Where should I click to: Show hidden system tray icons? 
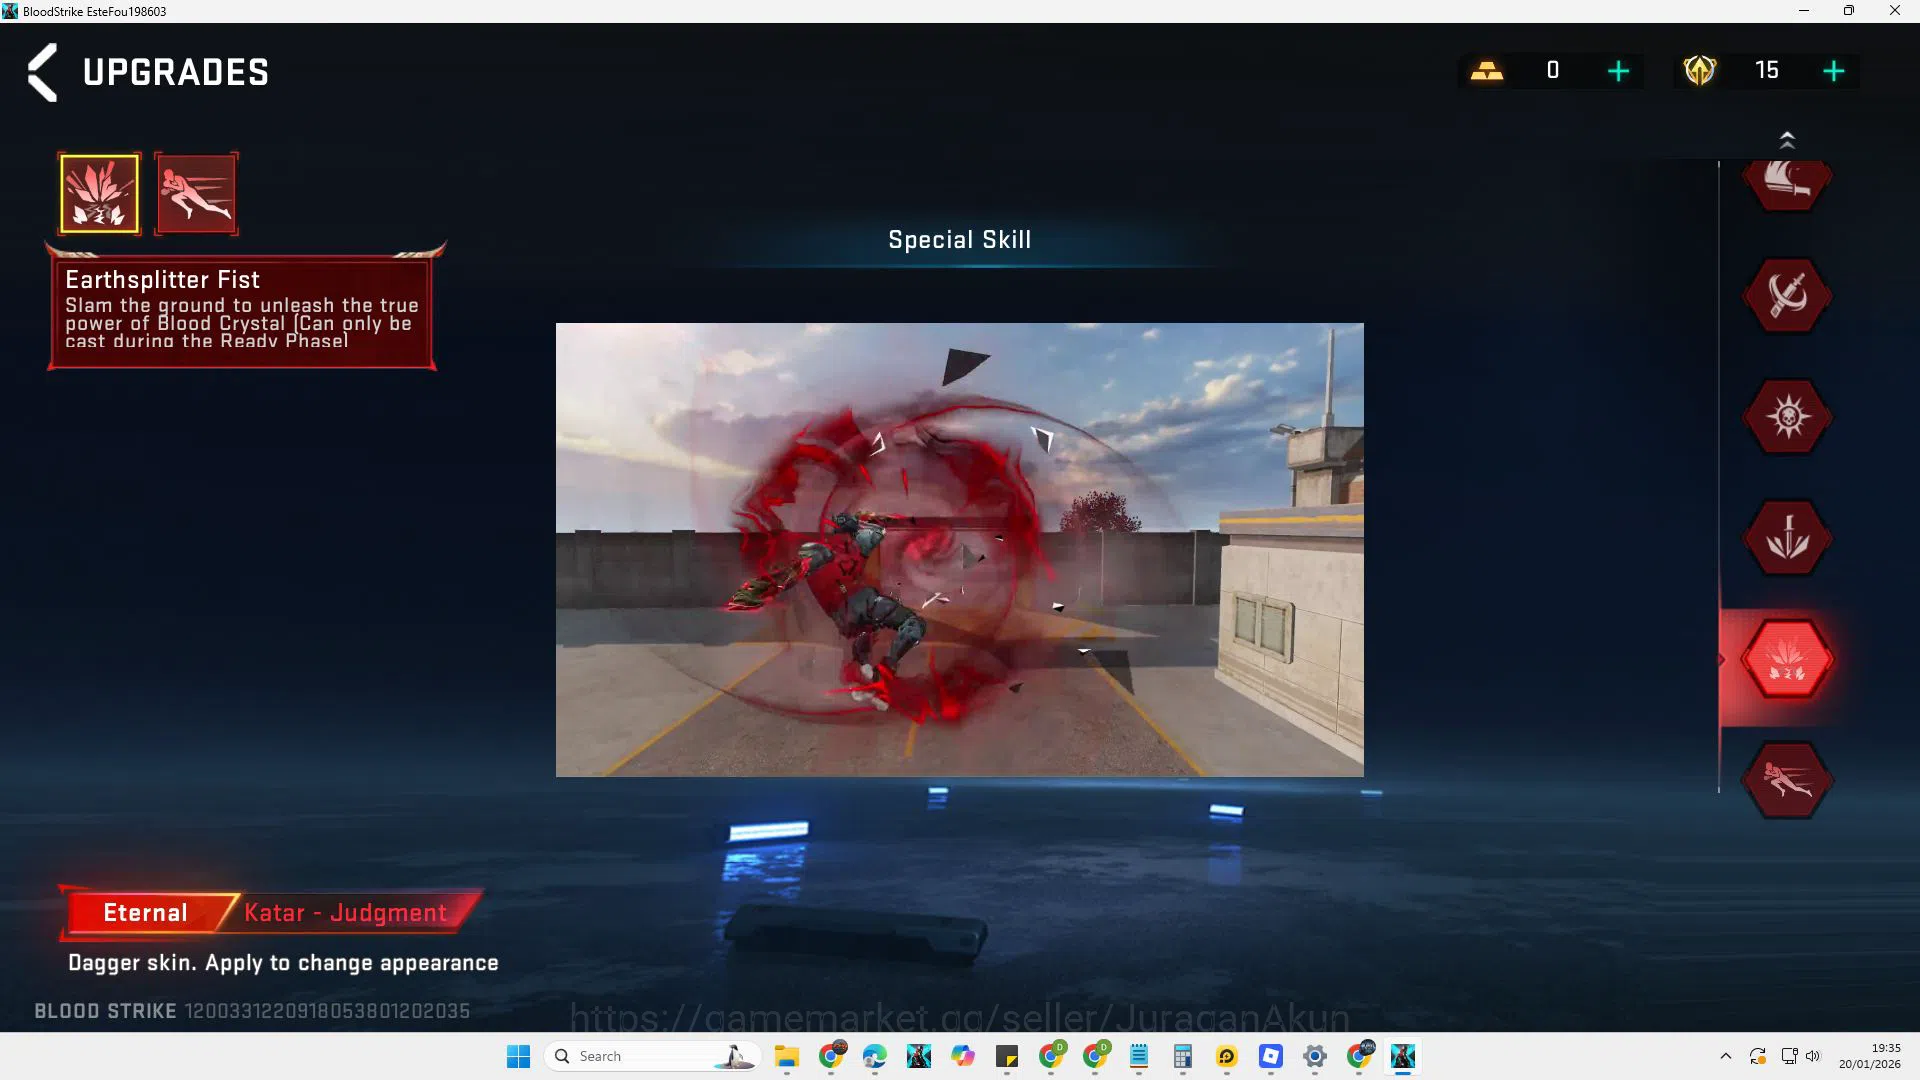click(x=1725, y=1056)
